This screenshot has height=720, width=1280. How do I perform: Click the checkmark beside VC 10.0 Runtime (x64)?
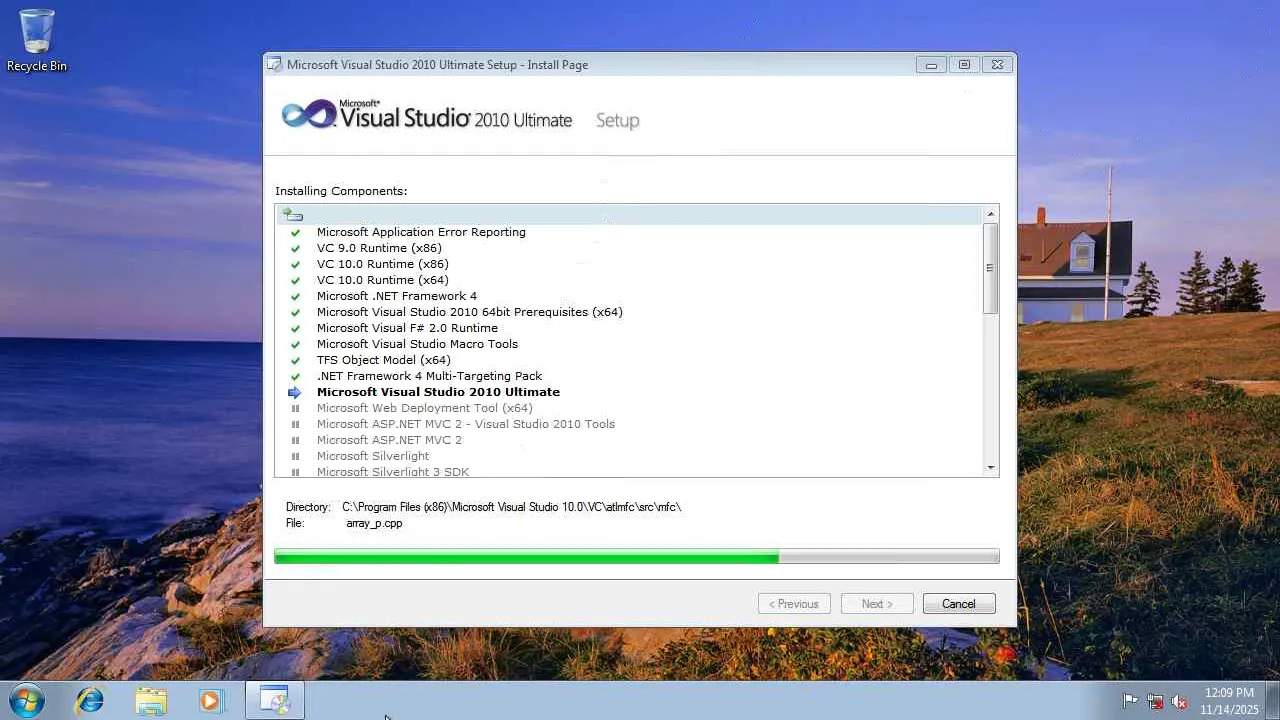coord(295,280)
